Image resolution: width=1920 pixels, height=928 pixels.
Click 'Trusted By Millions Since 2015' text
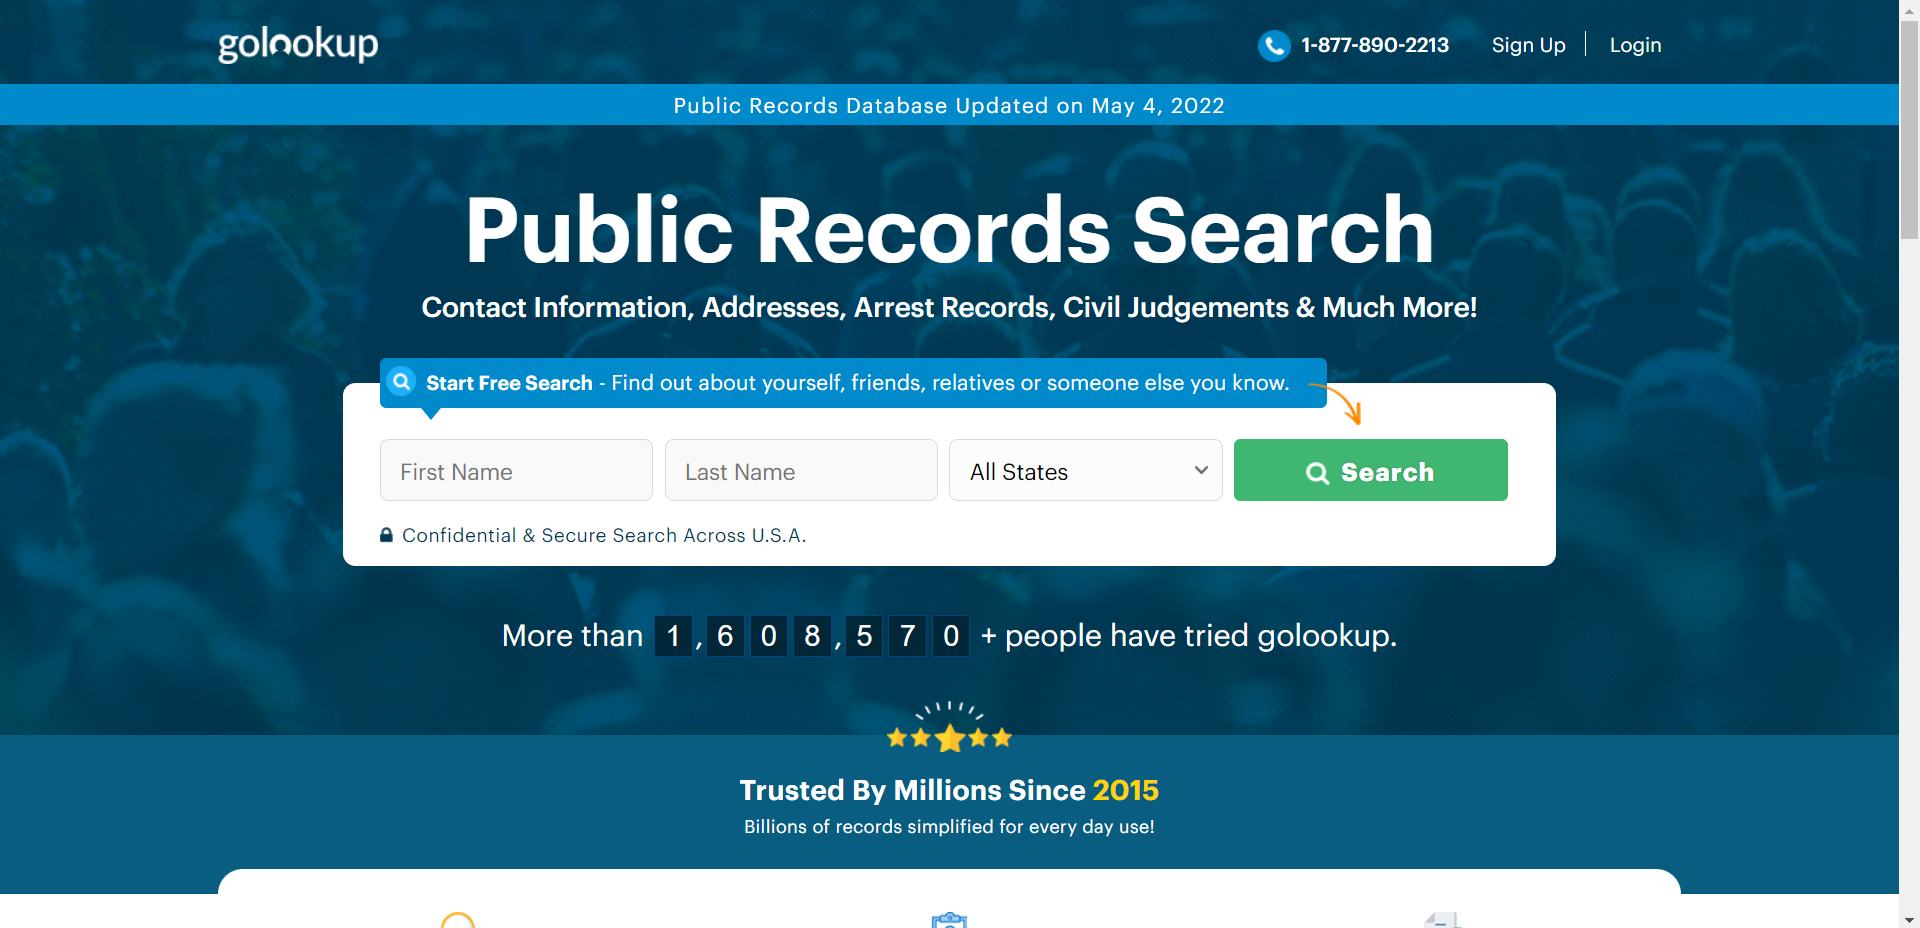949,790
